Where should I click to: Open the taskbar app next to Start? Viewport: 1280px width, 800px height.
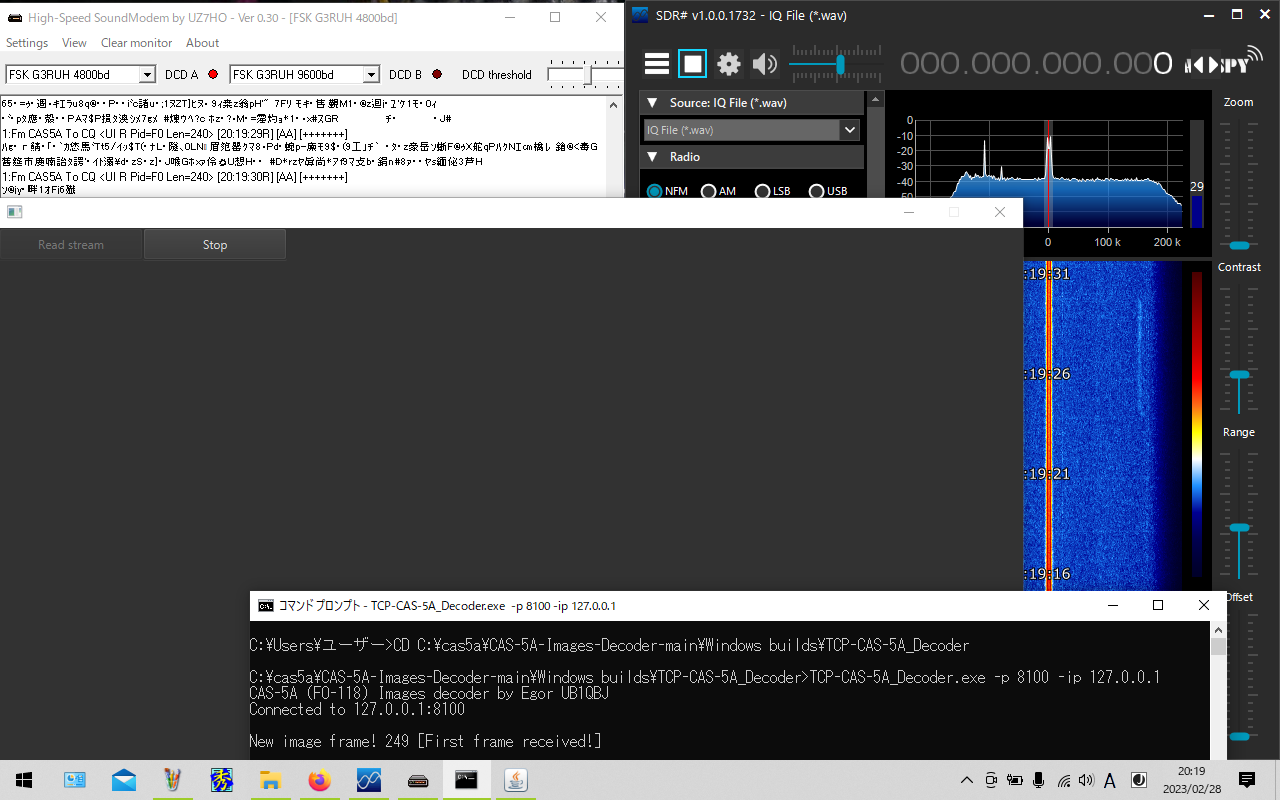tap(75, 780)
